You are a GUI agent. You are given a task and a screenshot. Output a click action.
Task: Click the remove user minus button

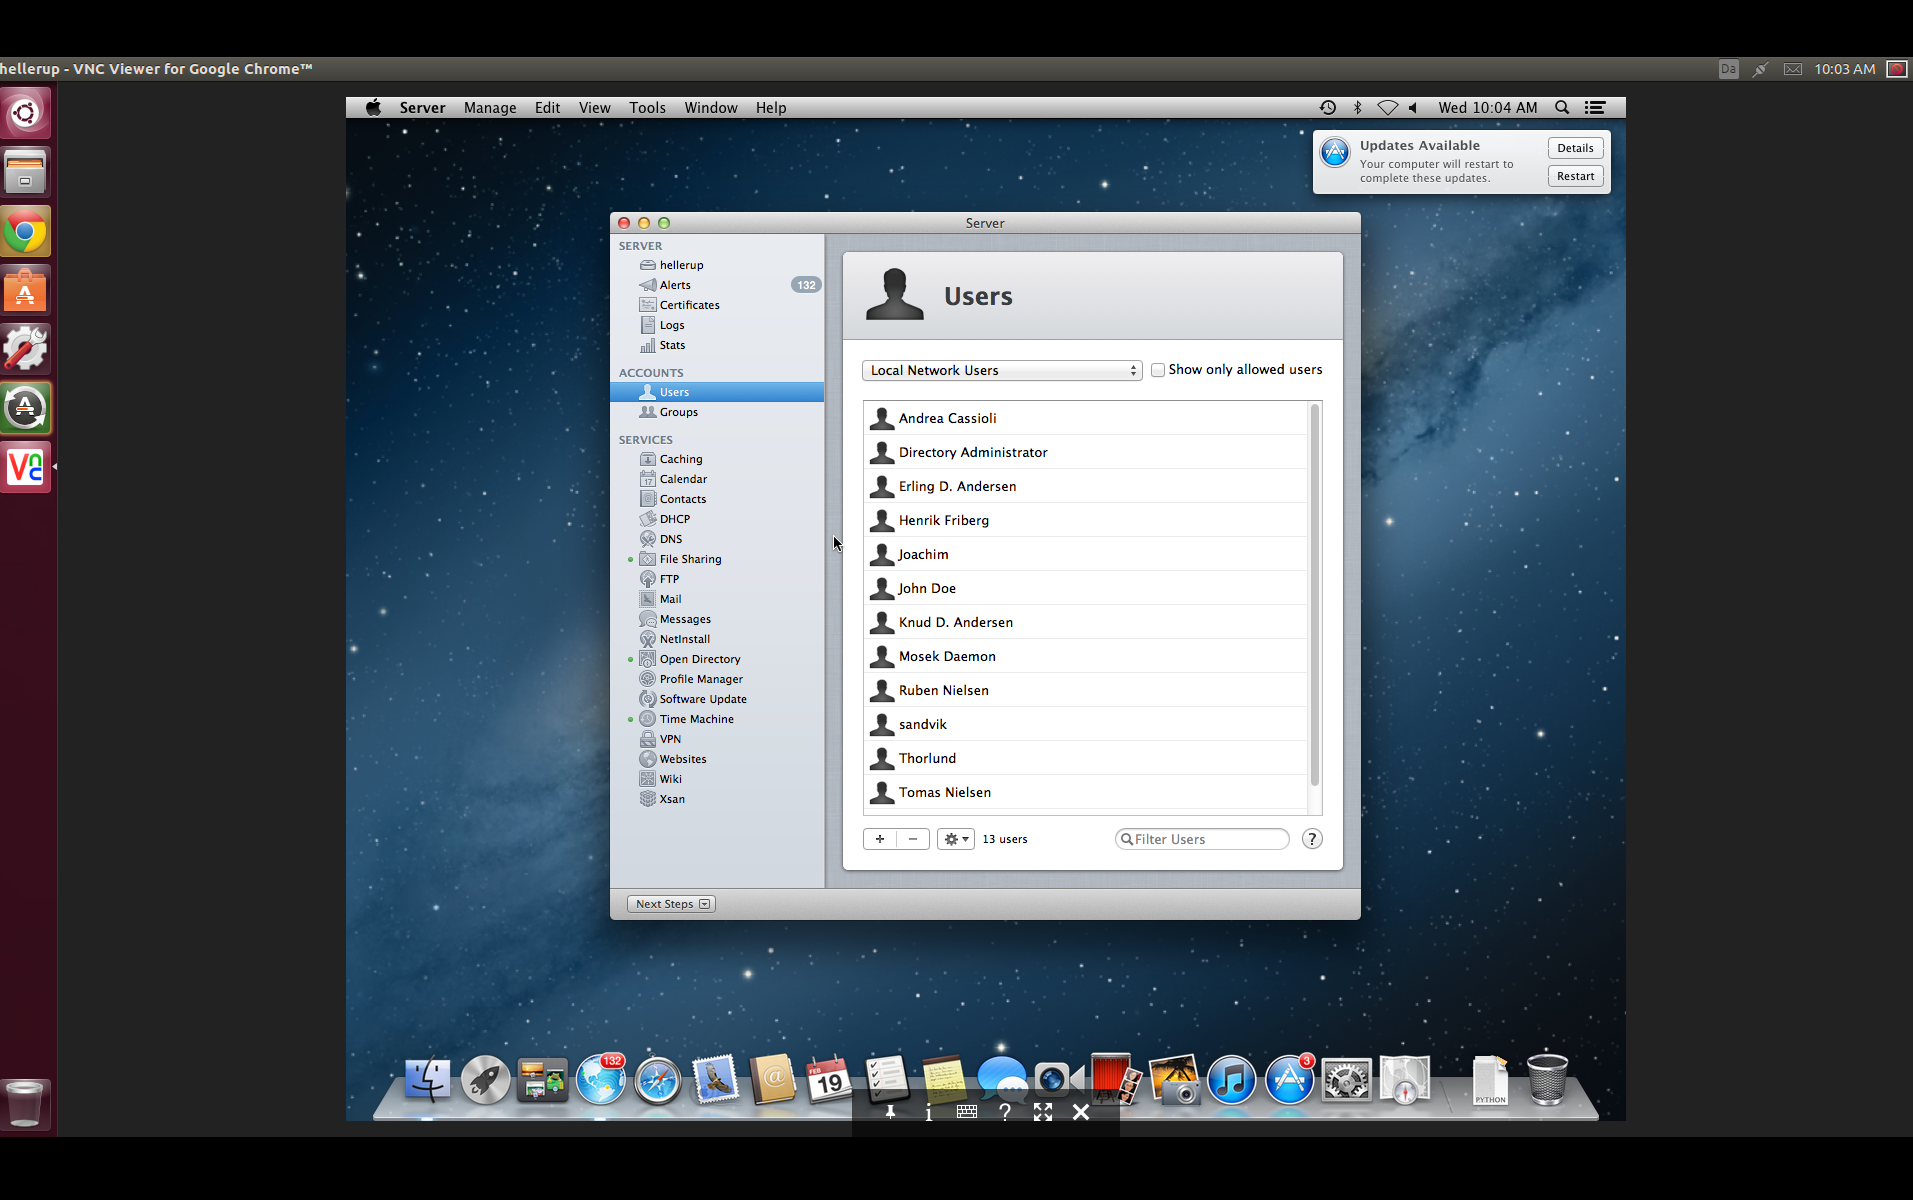[913, 839]
